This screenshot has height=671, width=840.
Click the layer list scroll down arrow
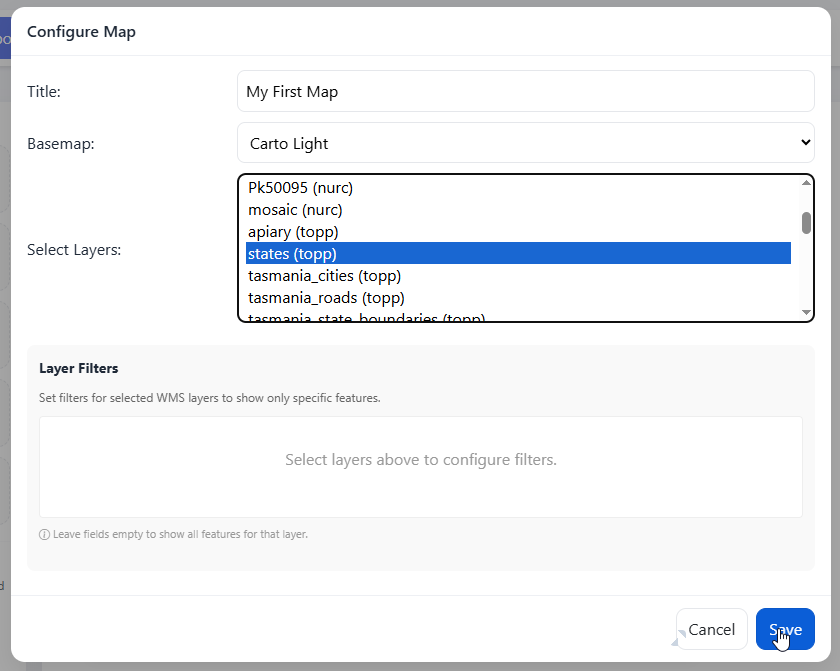pyautogui.click(x=806, y=313)
